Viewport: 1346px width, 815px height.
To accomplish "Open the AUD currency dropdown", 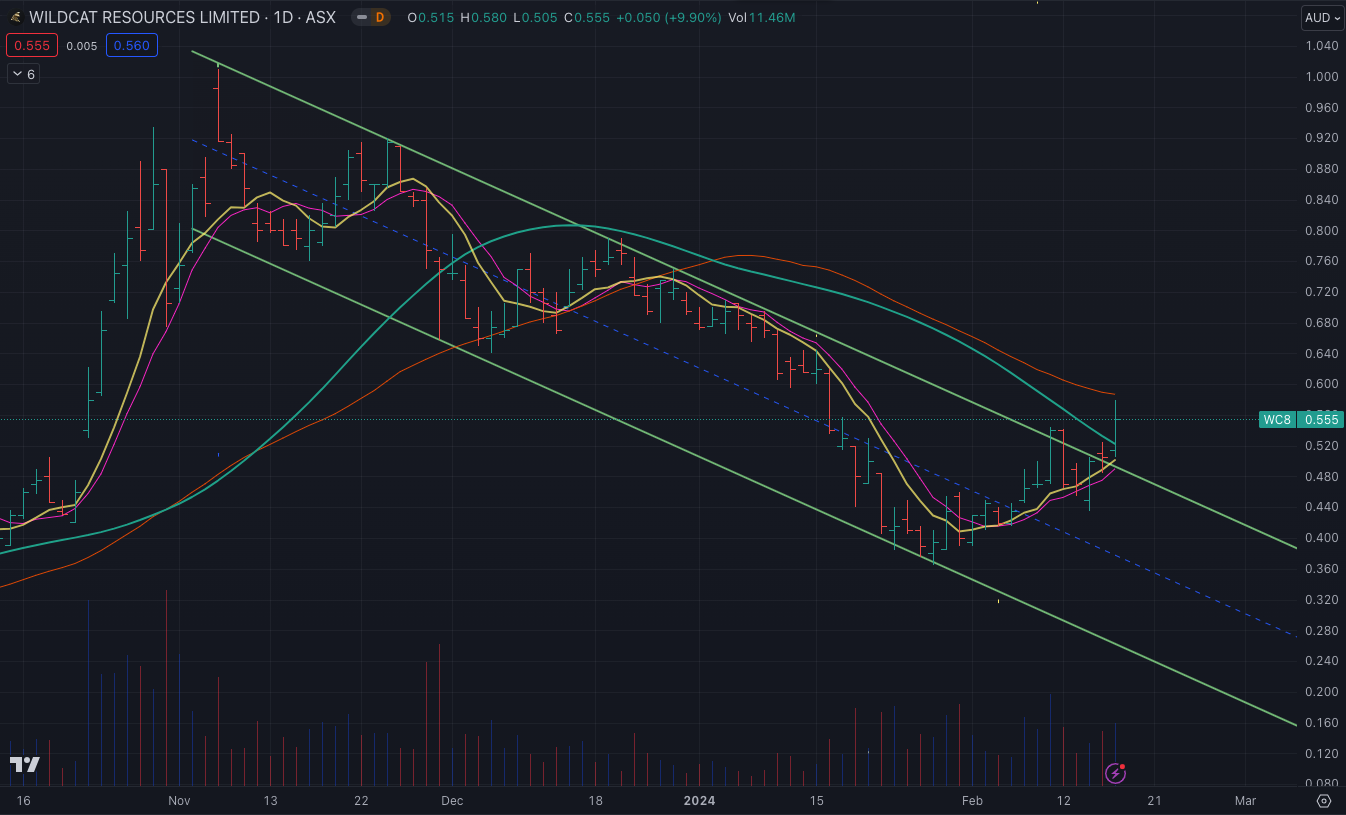I will [1322, 18].
